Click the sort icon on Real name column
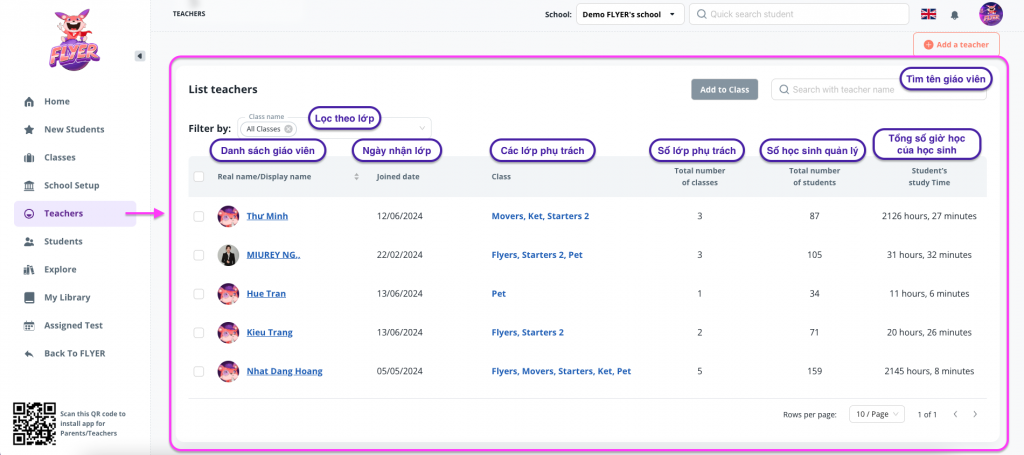 pyautogui.click(x=357, y=177)
